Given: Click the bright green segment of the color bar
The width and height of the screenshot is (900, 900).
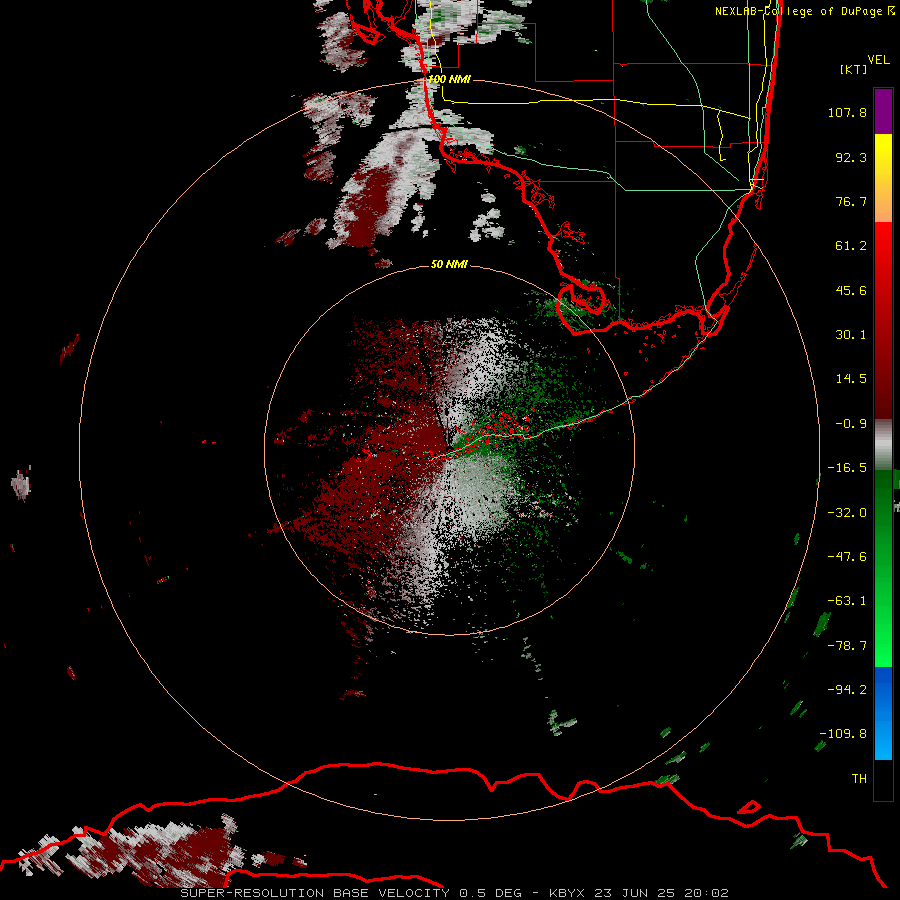Looking at the screenshot, I should click(883, 568).
